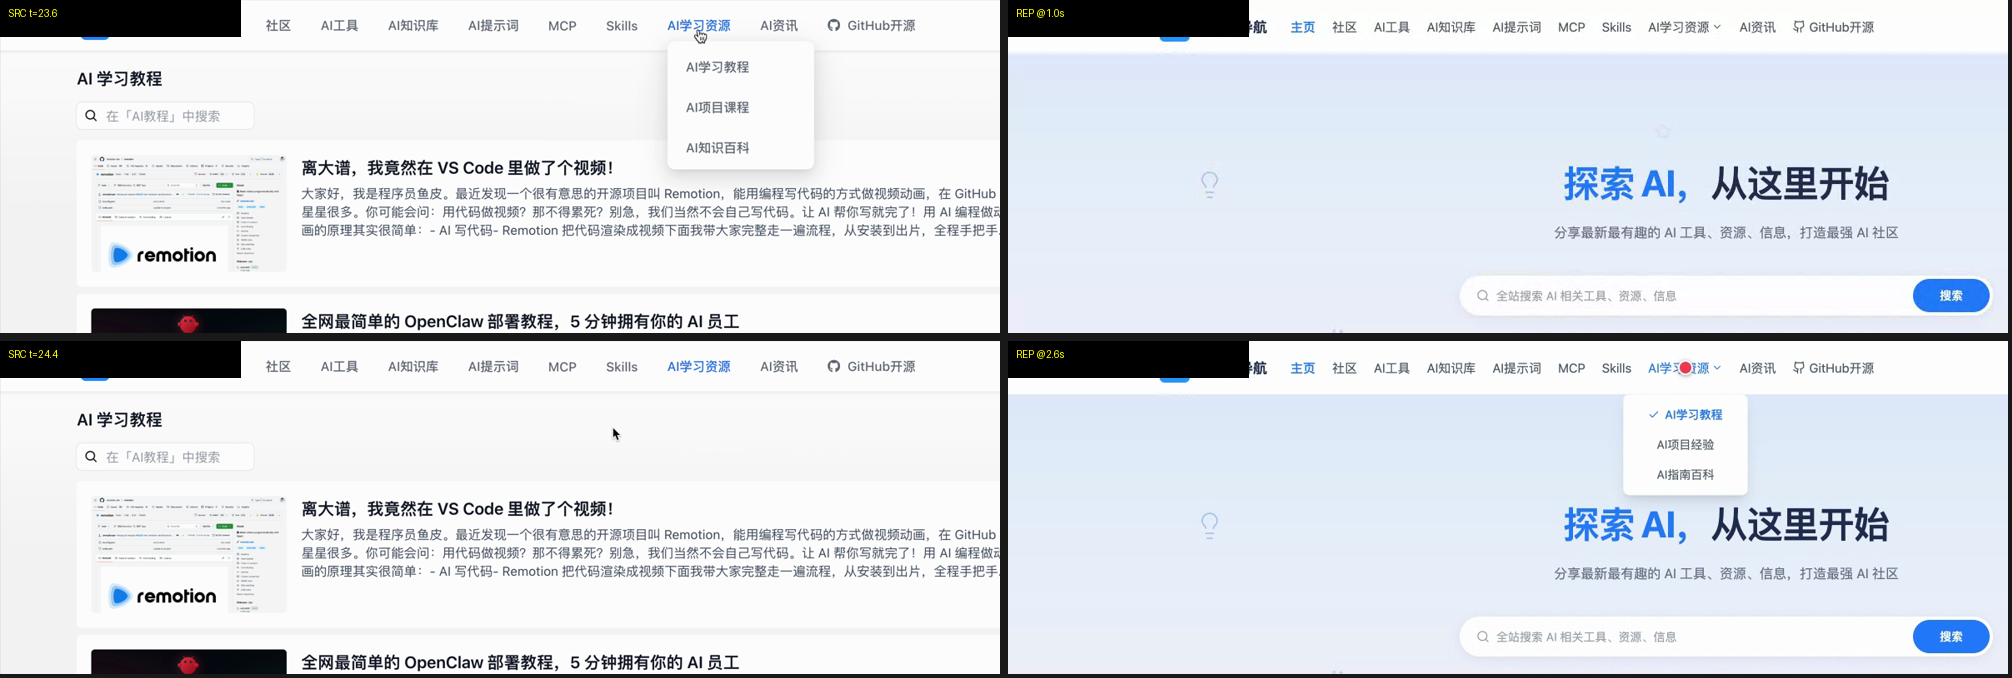Click GitHub icon in SRC t=23.6 panel
Image resolution: width=2012 pixels, height=678 pixels.
[x=834, y=26]
